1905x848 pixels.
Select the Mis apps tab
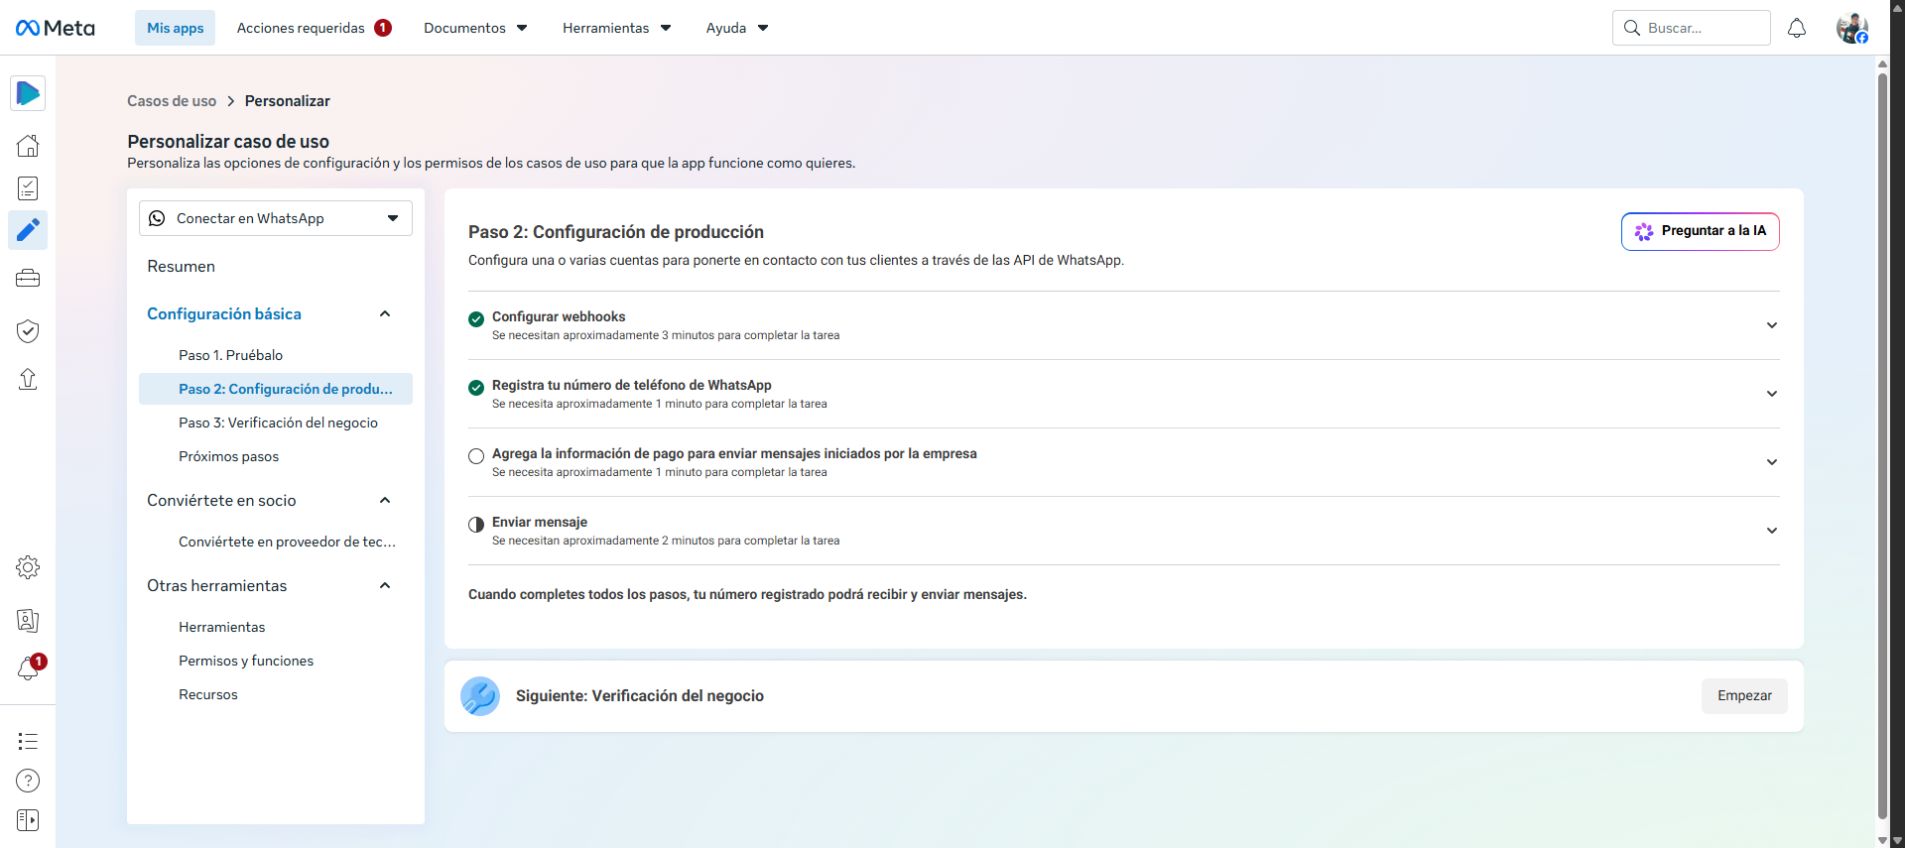point(175,28)
